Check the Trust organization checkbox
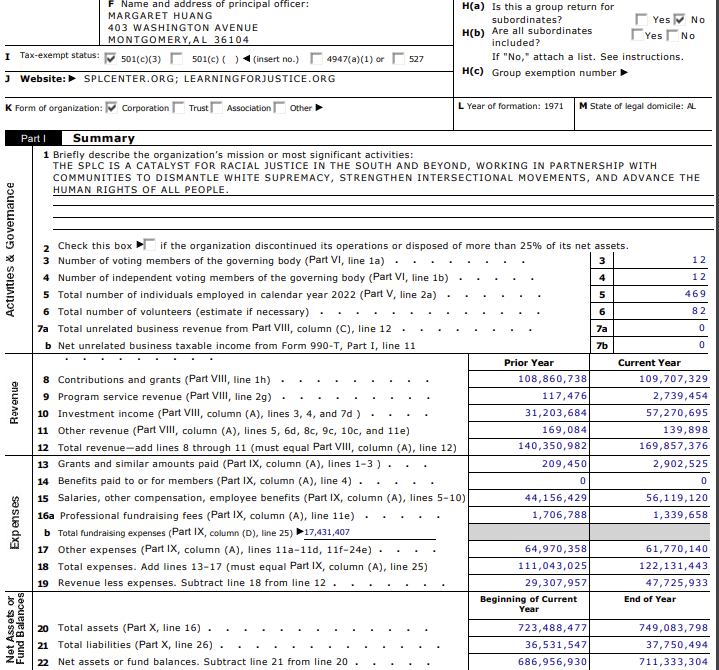 tap(178, 107)
